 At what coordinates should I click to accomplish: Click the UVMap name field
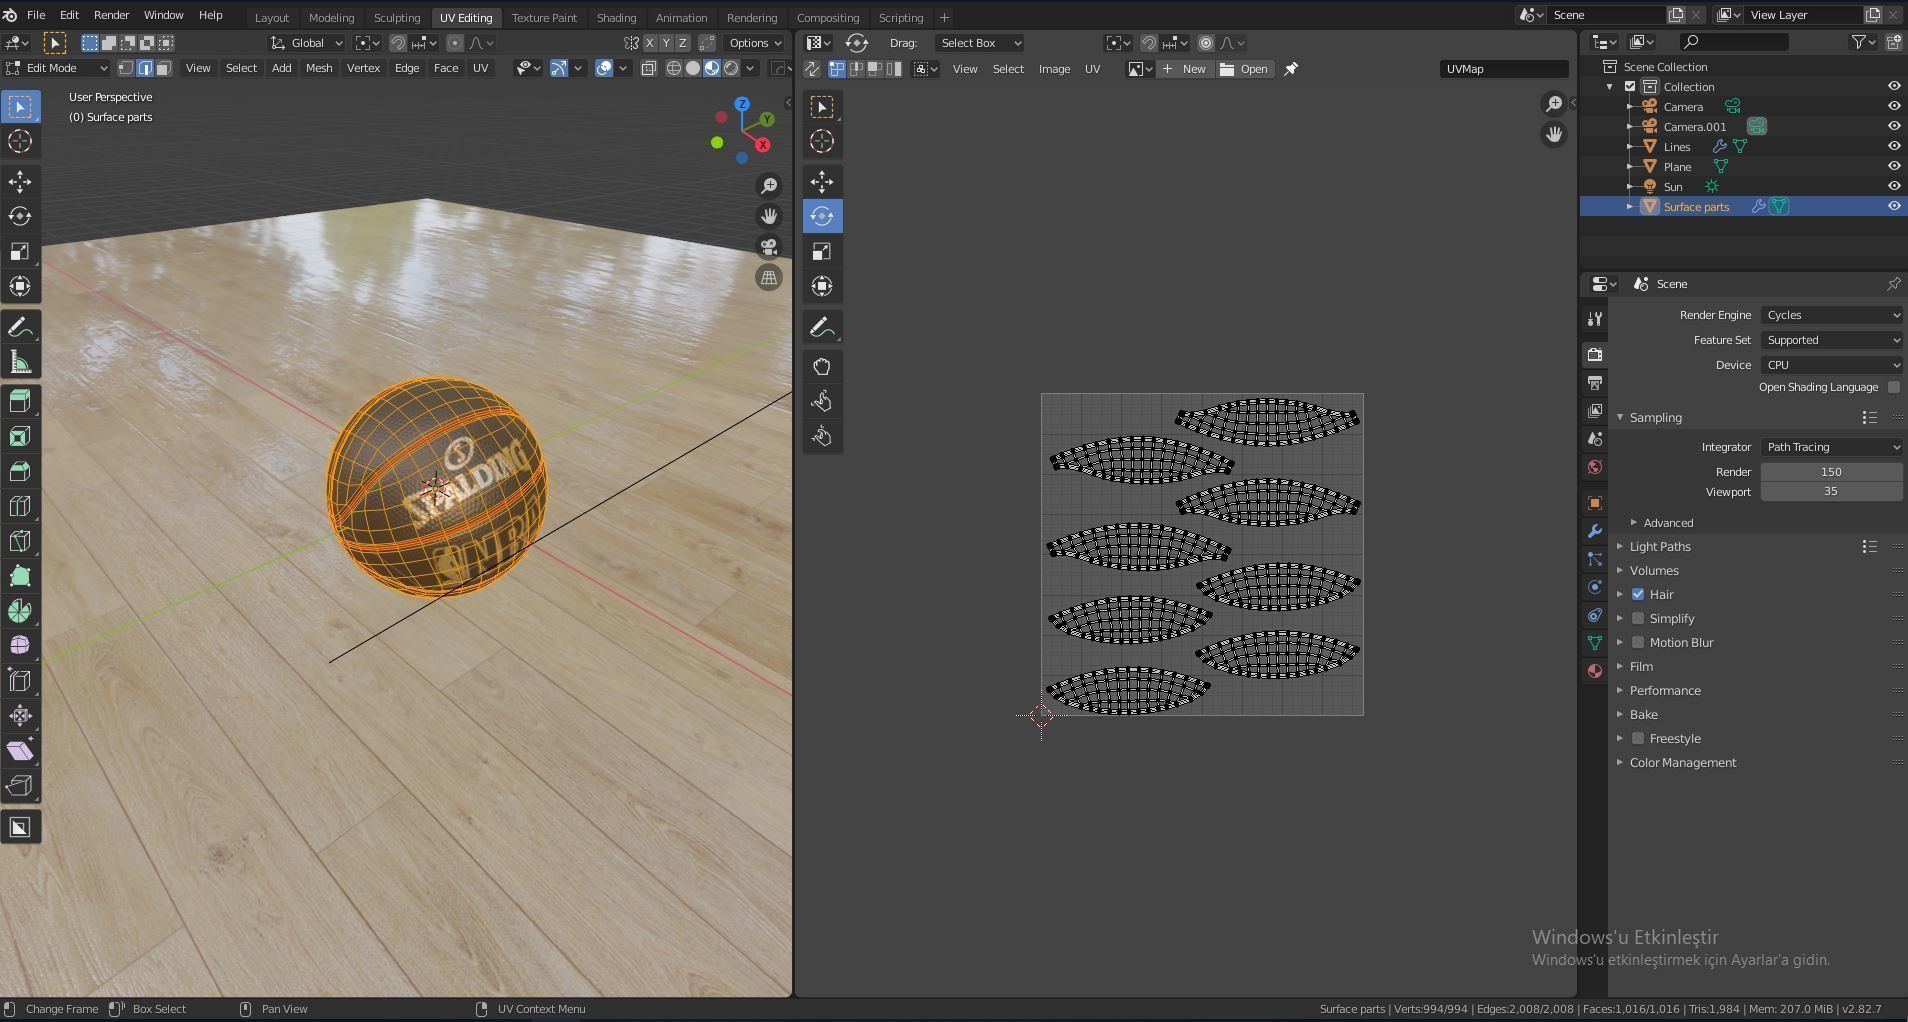pyautogui.click(x=1504, y=69)
